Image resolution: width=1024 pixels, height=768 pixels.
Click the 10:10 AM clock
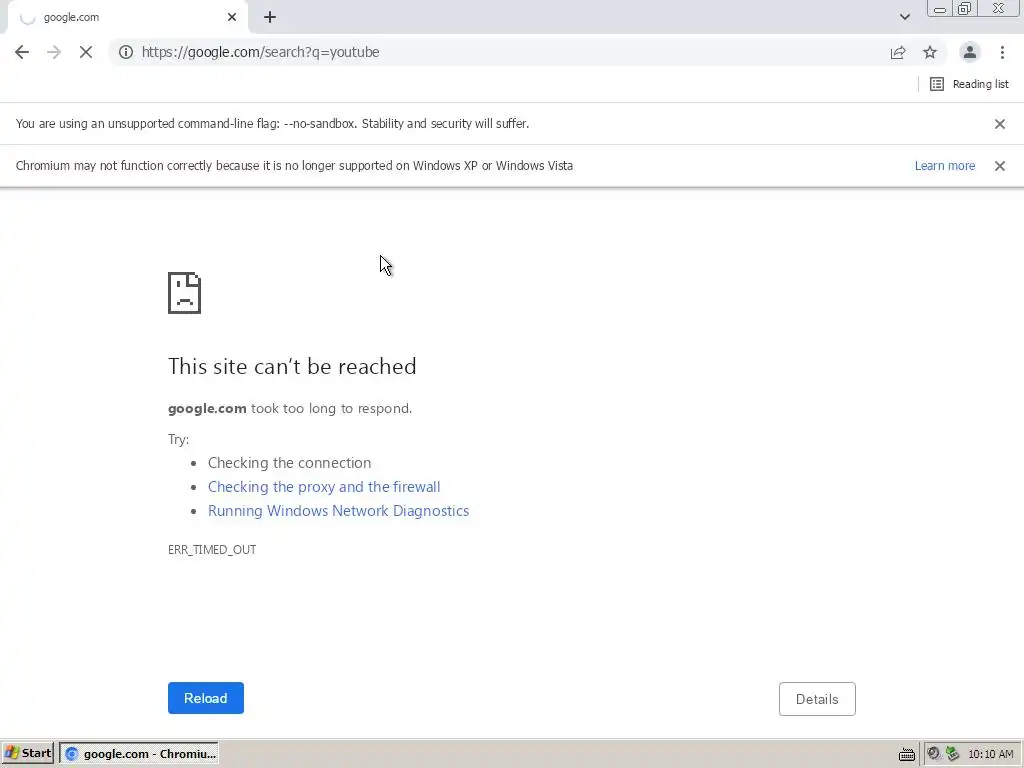(991, 754)
